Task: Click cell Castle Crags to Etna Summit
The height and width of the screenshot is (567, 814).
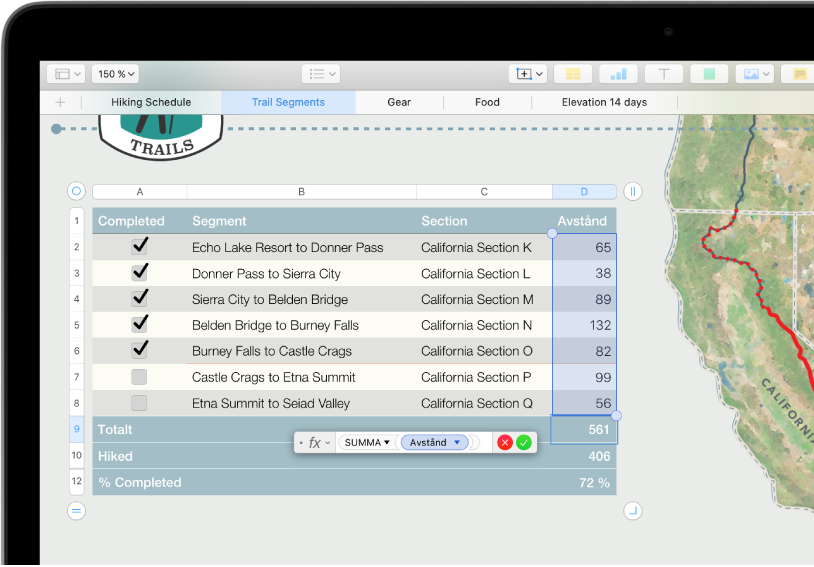Action: (302, 377)
